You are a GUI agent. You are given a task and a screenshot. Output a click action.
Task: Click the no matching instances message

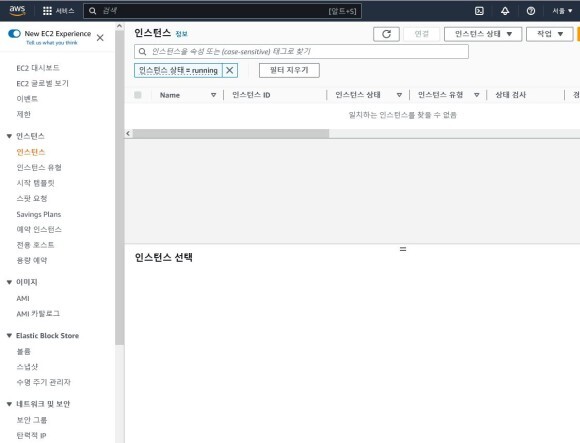tap(402, 115)
